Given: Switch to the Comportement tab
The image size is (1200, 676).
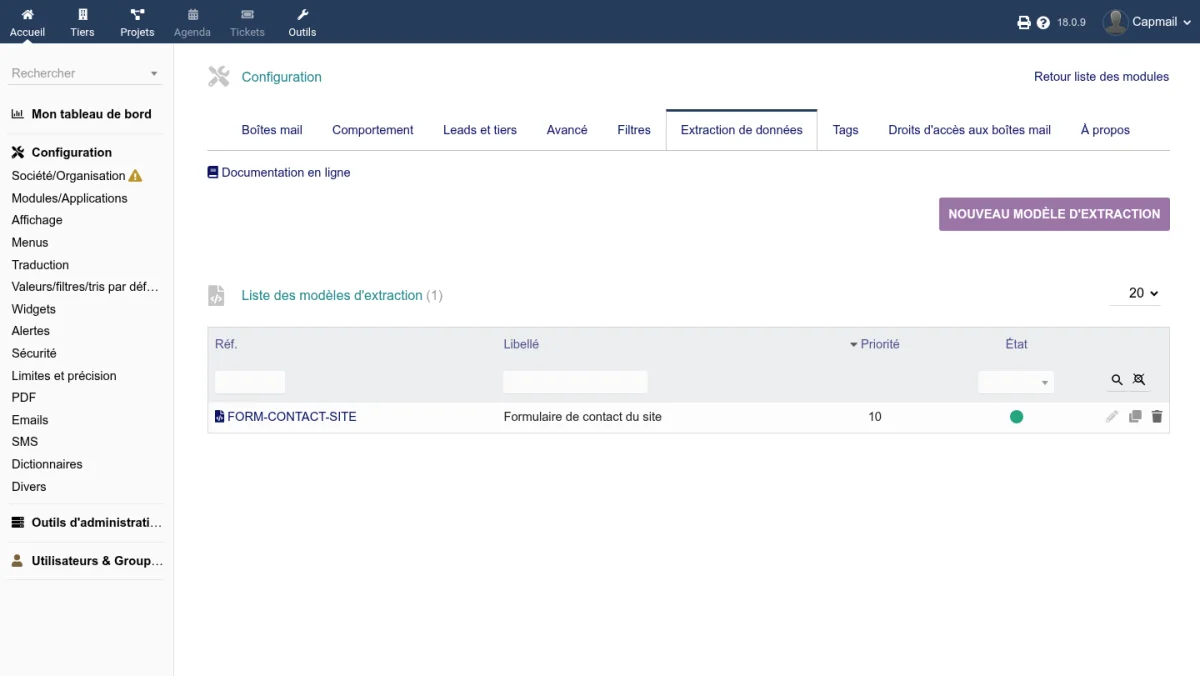Looking at the screenshot, I should [373, 130].
